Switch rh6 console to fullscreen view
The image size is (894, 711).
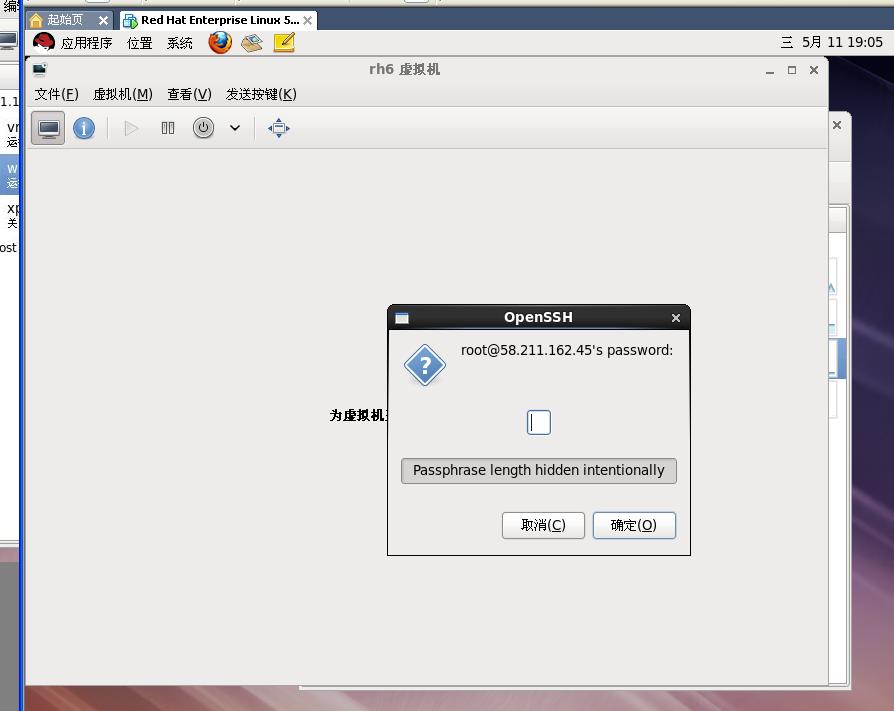(279, 128)
